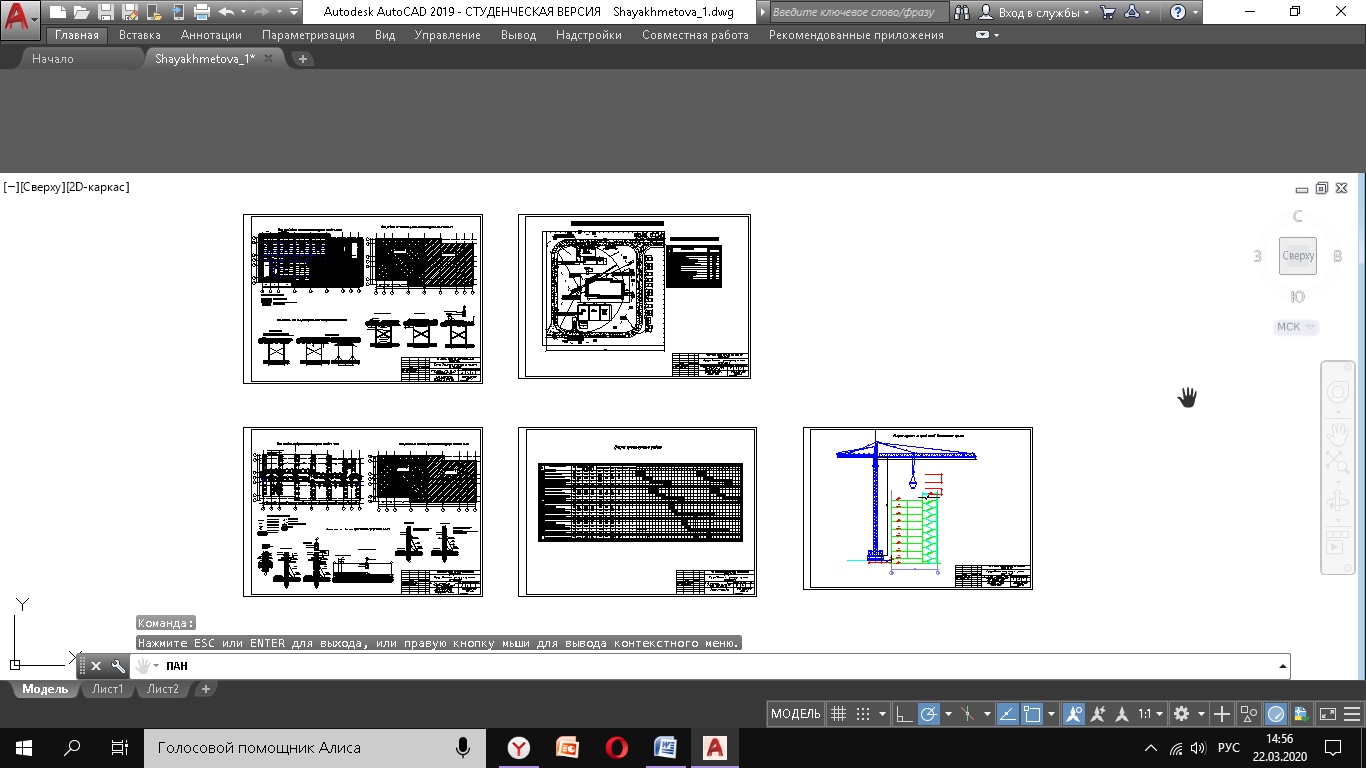Open ShowMotion in navigation bar
The width and height of the screenshot is (1366, 768).
pyautogui.click(x=1337, y=544)
